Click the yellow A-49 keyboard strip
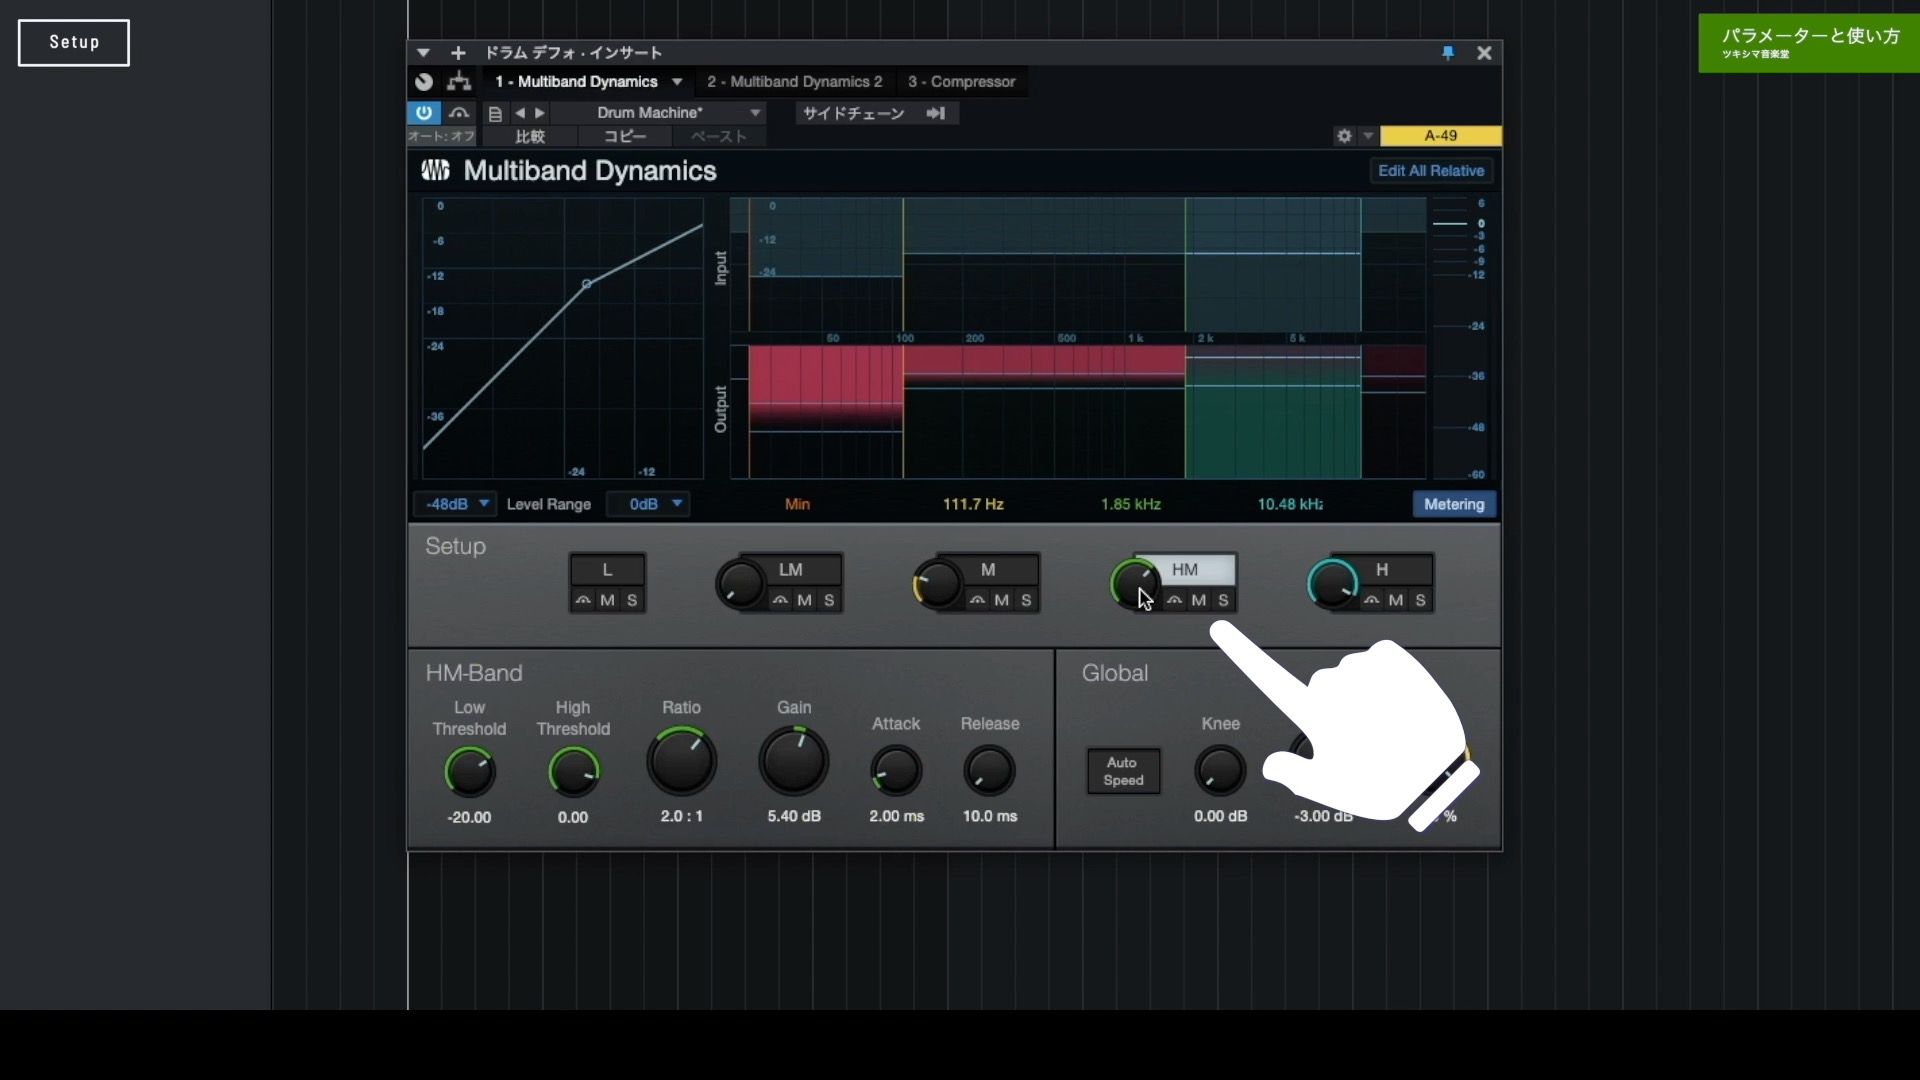The height and width of the screenshot is (1080, 1920). (x=1441, y=136)
